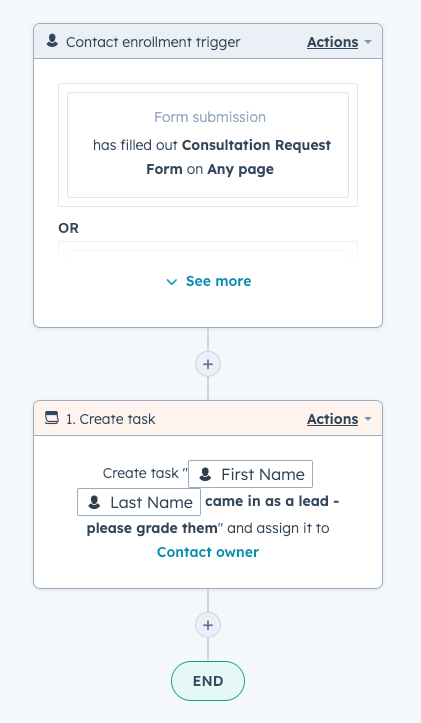Select the Contact enrollment trigger header
This screenshot has height=723, width=421.
point(208,41)
